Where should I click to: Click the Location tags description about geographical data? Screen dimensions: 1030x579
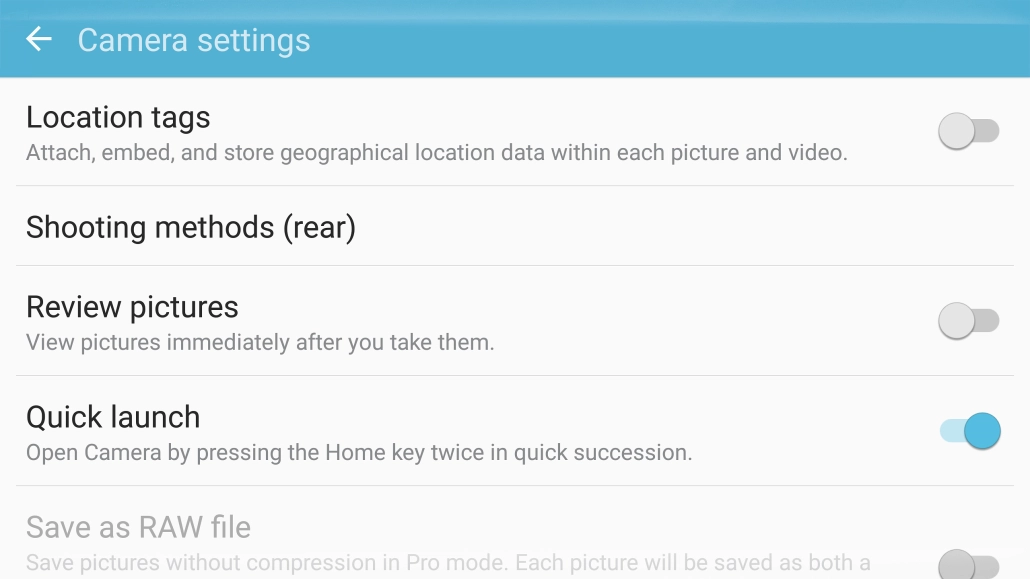(436, 153)
